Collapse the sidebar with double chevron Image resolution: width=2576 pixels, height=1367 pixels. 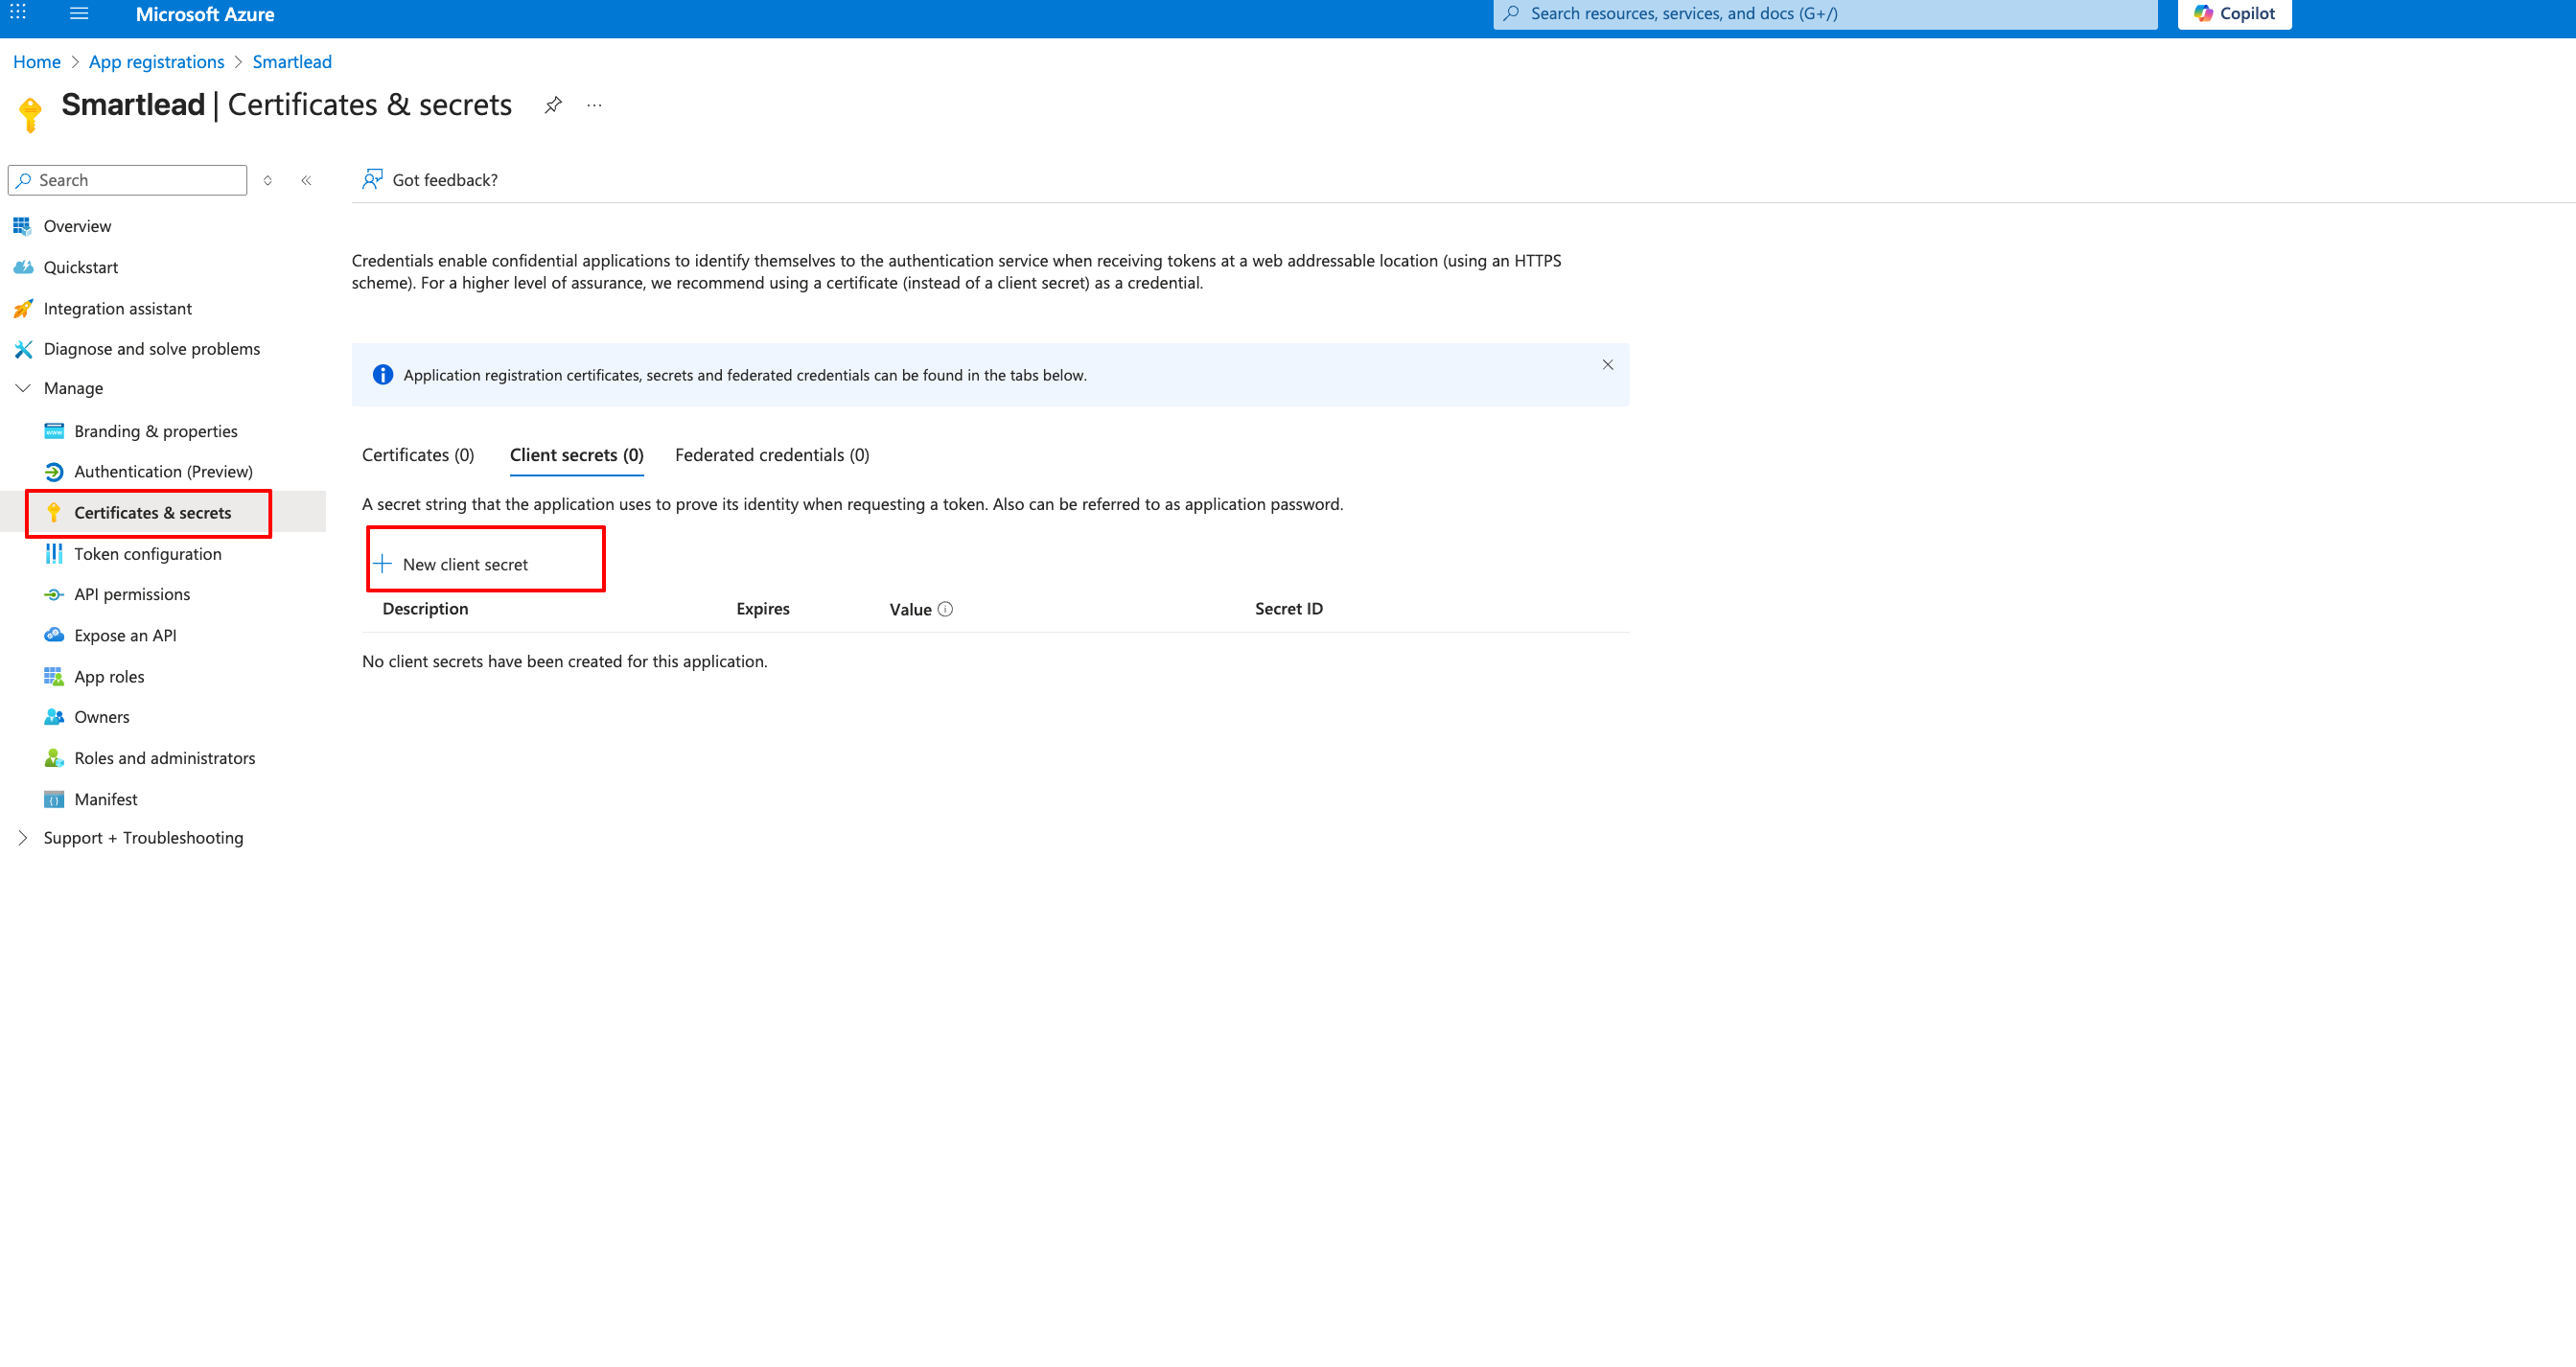click(306, 180)
